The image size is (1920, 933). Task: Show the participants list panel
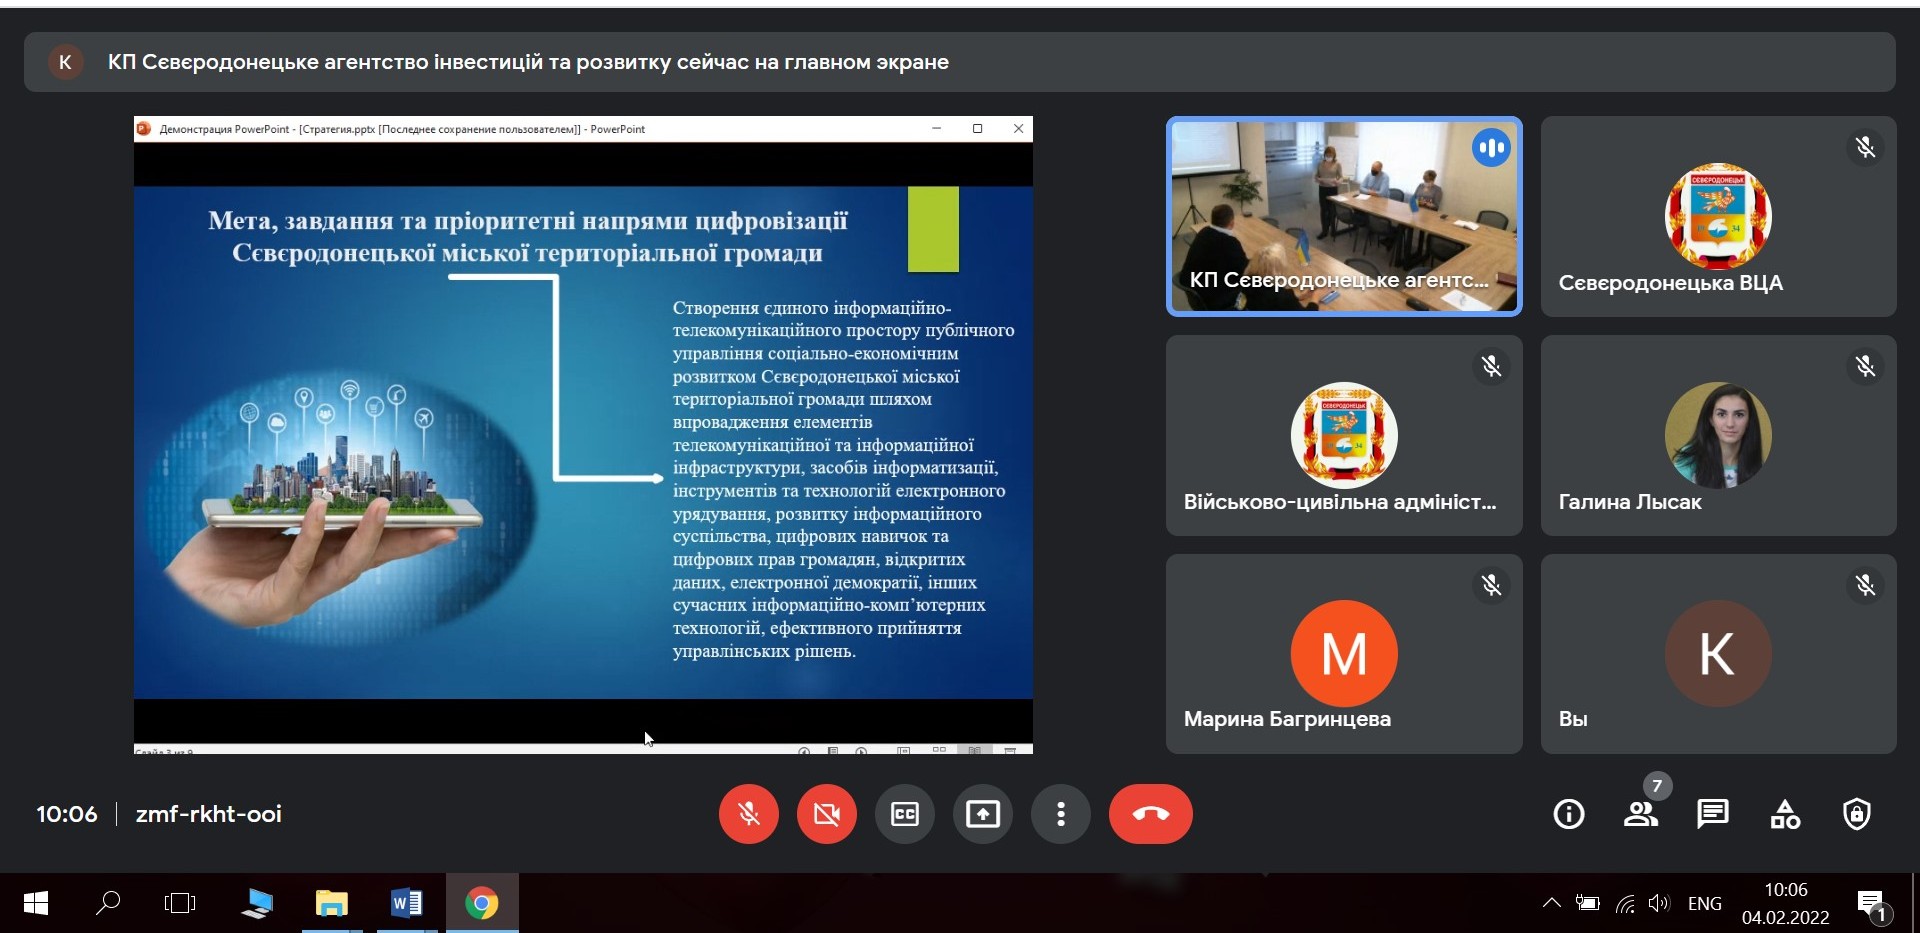coord(1640,814)
